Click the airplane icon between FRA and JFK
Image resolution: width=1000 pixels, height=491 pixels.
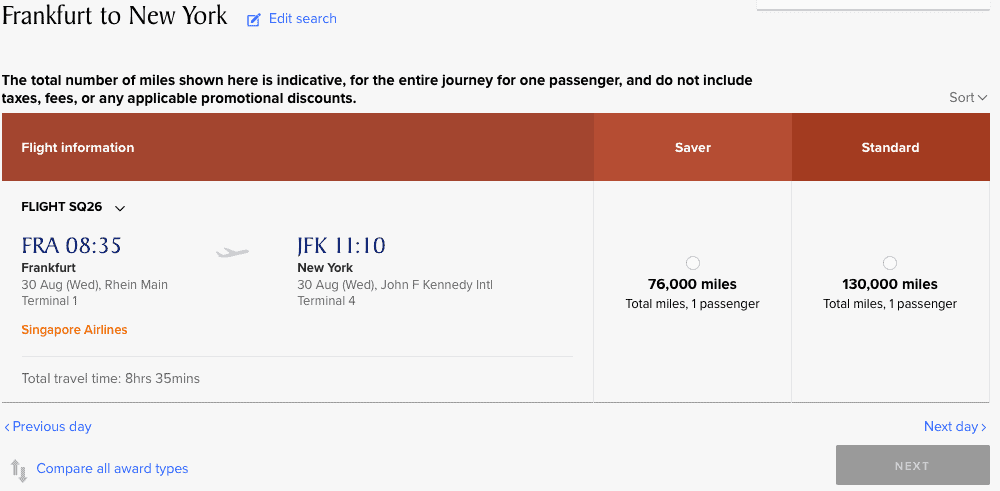232,253
